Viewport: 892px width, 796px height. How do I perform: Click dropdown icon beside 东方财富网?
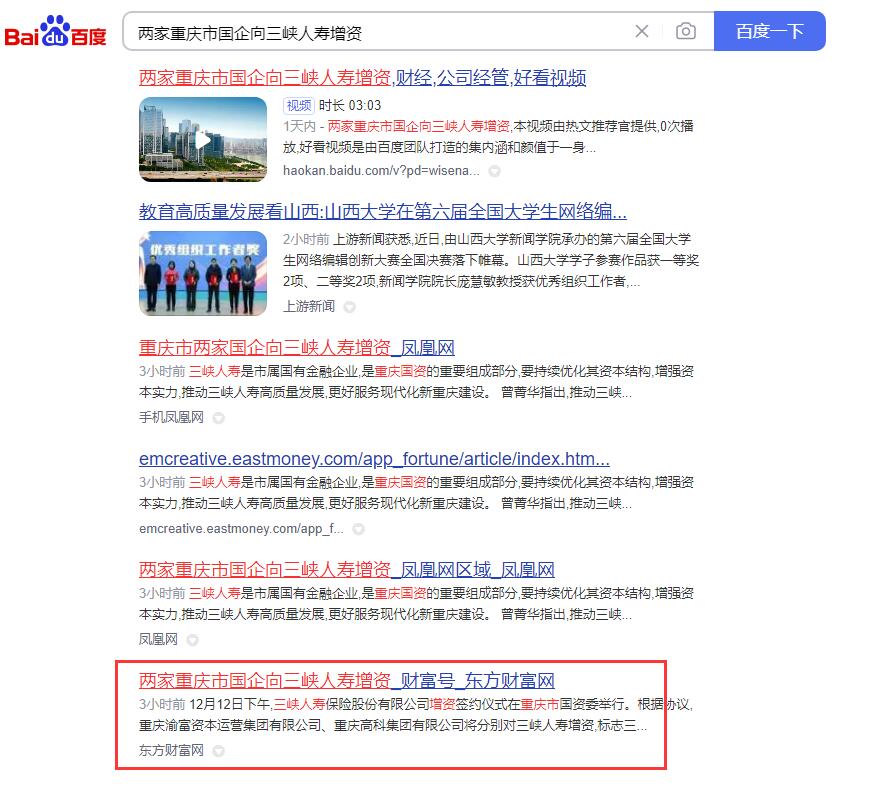coord(218,751)
